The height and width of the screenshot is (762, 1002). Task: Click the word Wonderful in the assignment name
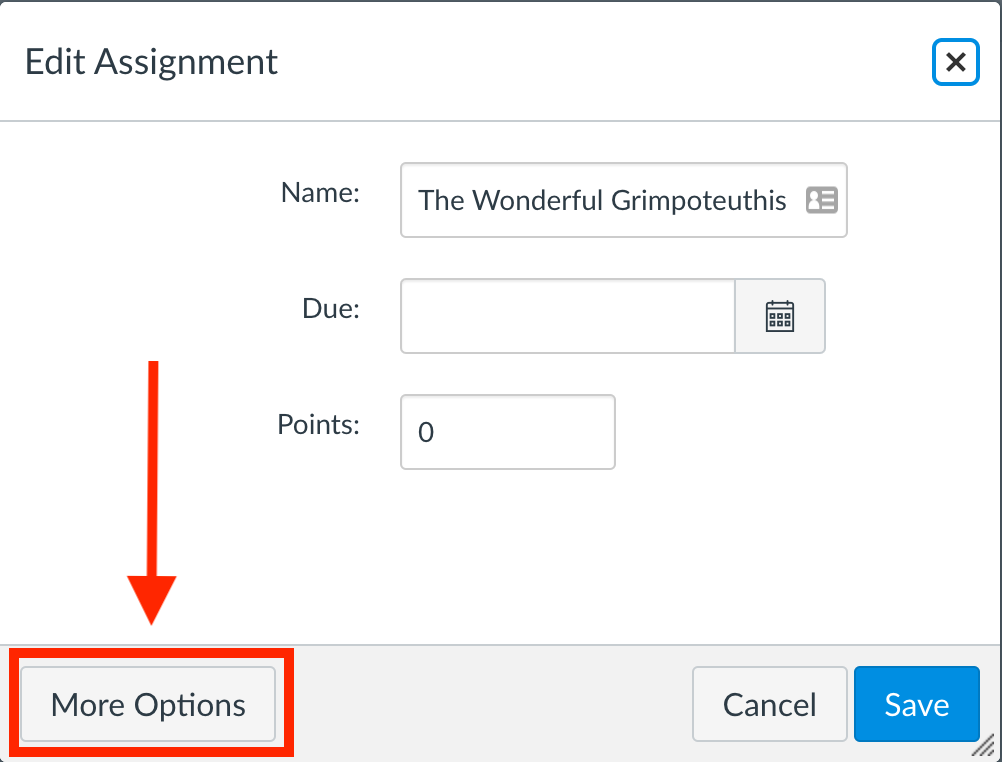click(538, 200)
